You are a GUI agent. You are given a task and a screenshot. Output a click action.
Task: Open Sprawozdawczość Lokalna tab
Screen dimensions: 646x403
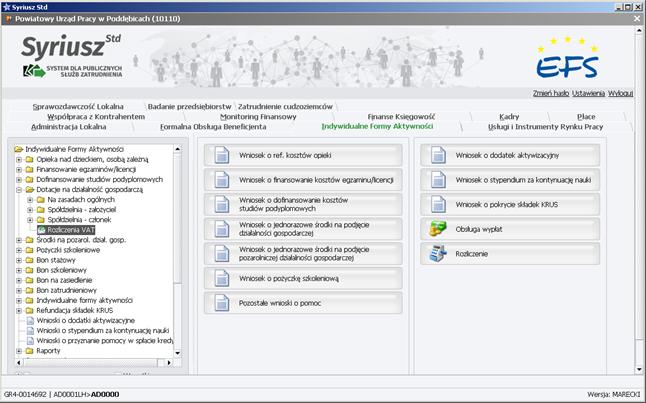78,107
